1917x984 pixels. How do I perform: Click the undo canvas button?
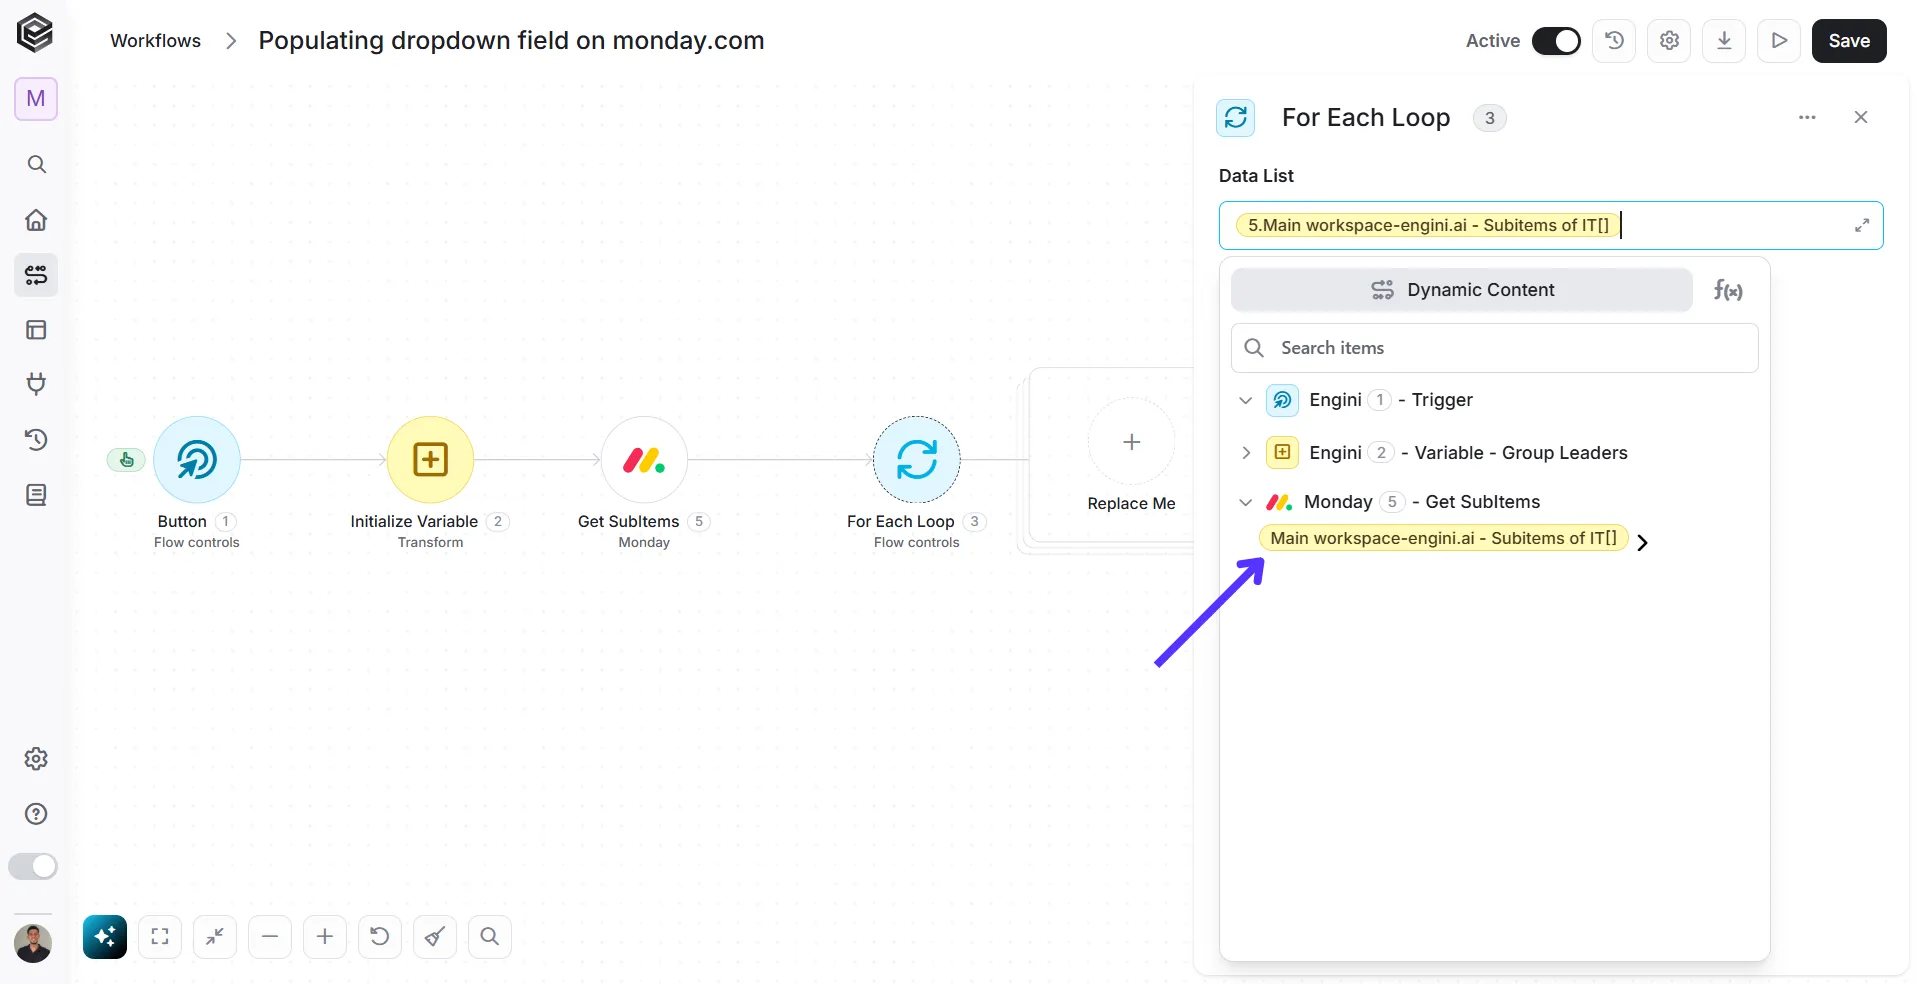pyautogui.click(x=380, y=937)
